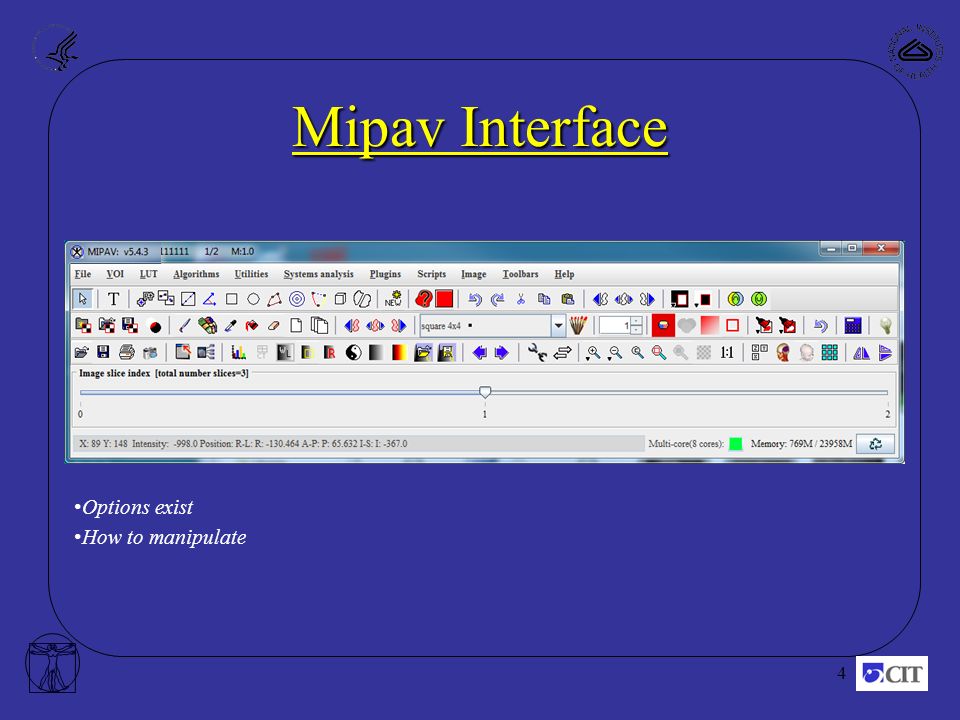This screenshot has width=960, height=720.
Task: Print the image with printer icon
Action: click(x=127, y=352)
